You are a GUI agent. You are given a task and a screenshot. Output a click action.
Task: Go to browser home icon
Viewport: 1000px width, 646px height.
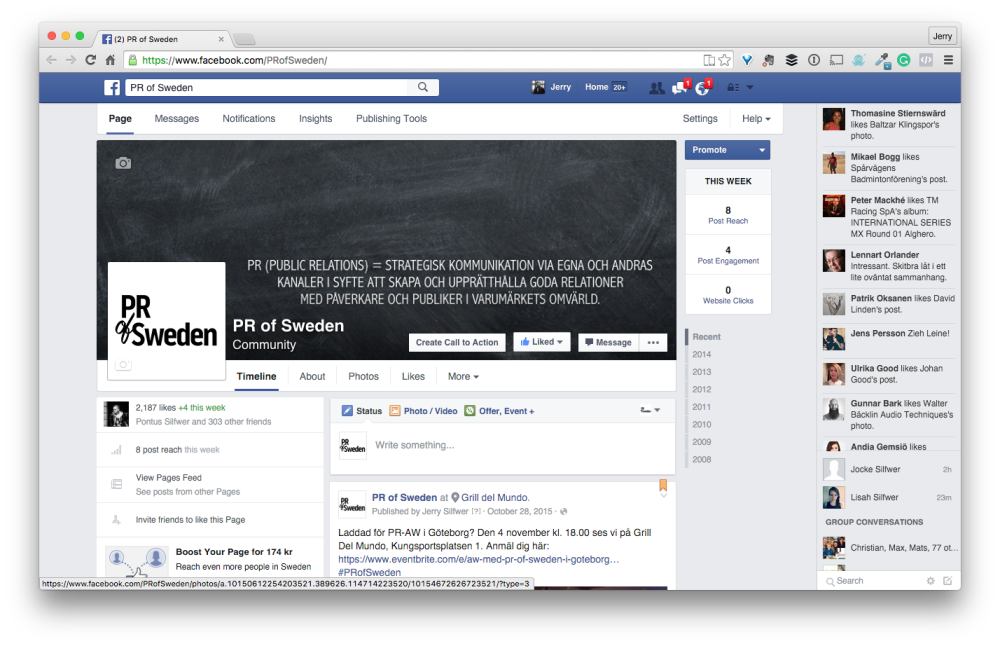click(110, 60)
